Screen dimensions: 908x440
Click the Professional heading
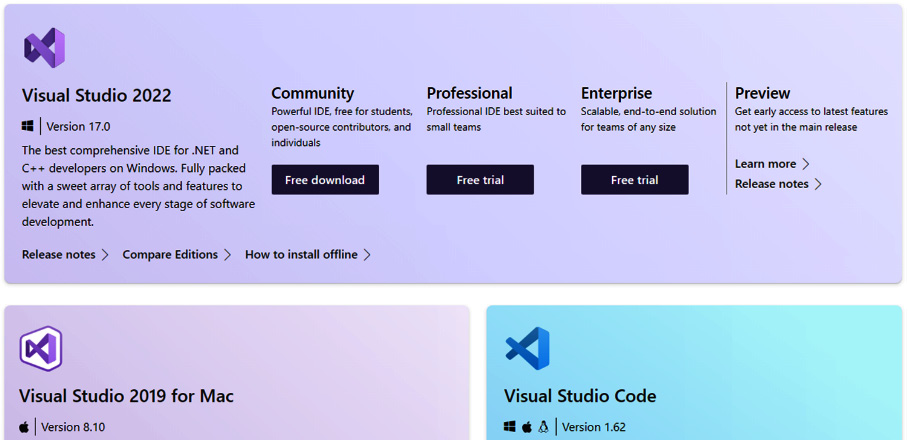pos(470,93)
